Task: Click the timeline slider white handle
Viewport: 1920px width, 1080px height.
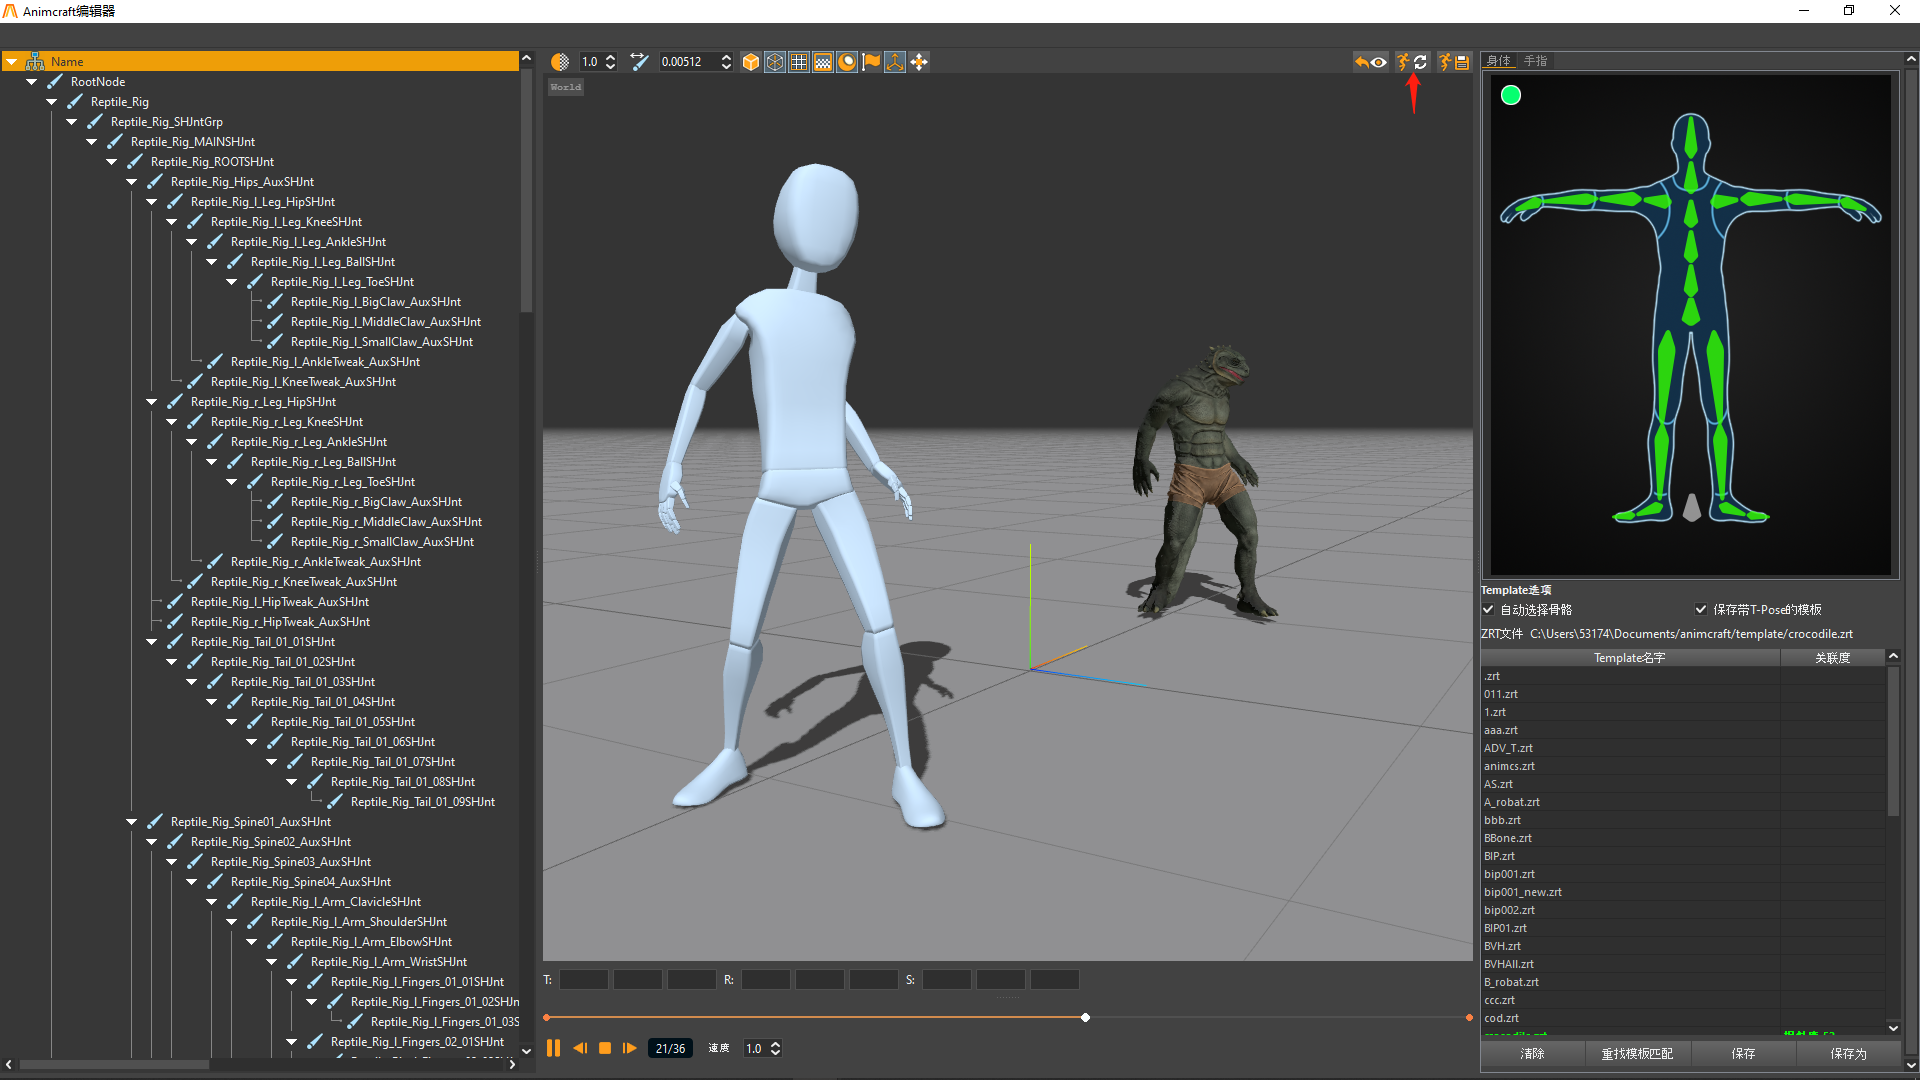Action: coord(1085,1017)
